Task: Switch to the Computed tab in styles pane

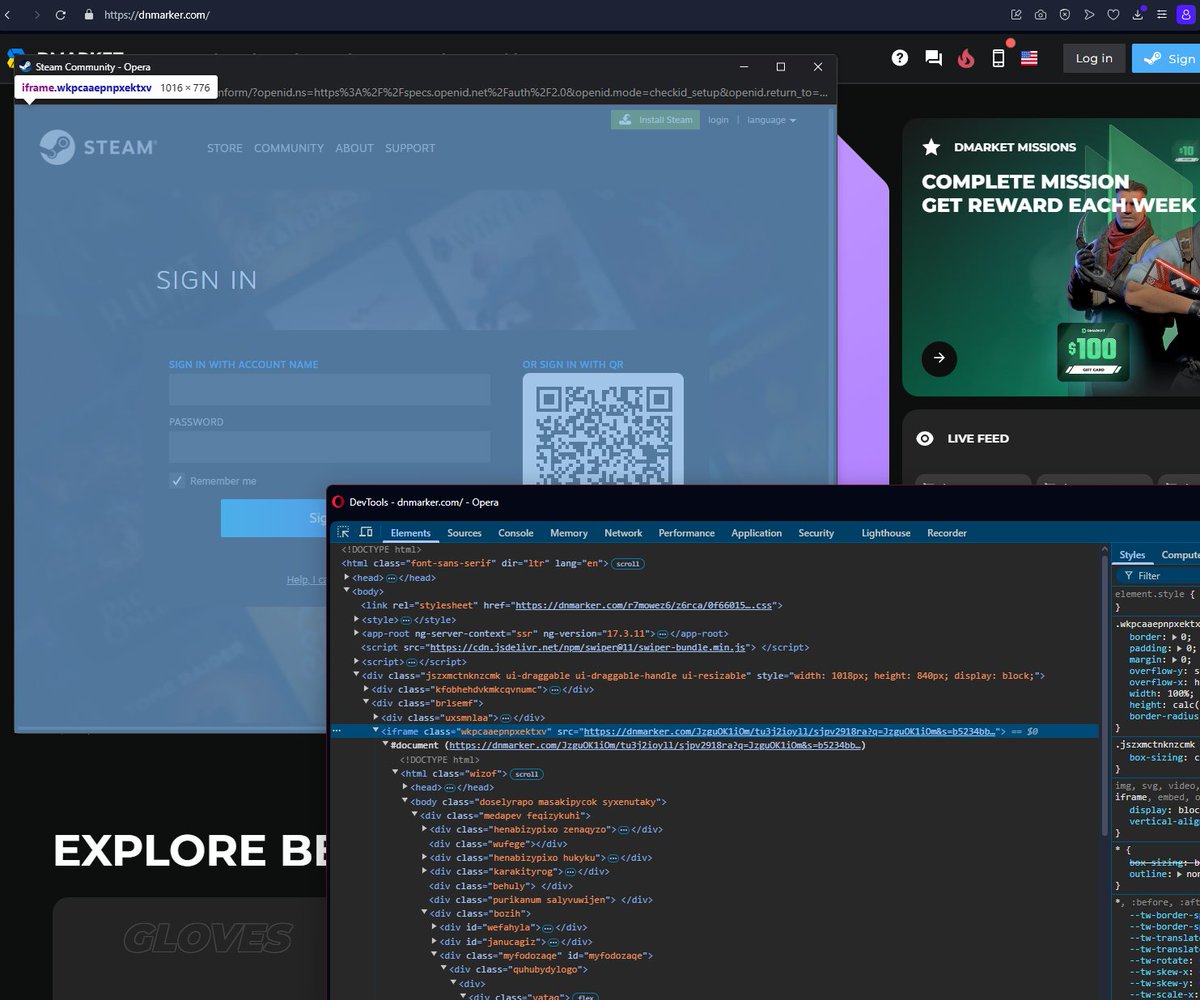Action: [1180, 555]
